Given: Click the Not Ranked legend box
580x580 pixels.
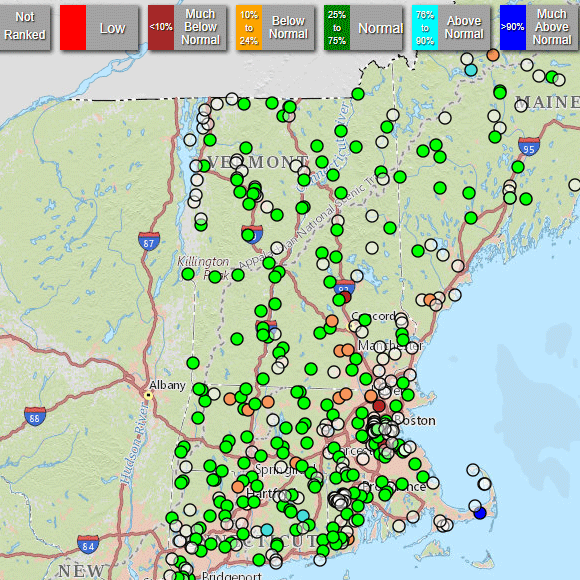Looking at the screenshot, I should [25, 28].
